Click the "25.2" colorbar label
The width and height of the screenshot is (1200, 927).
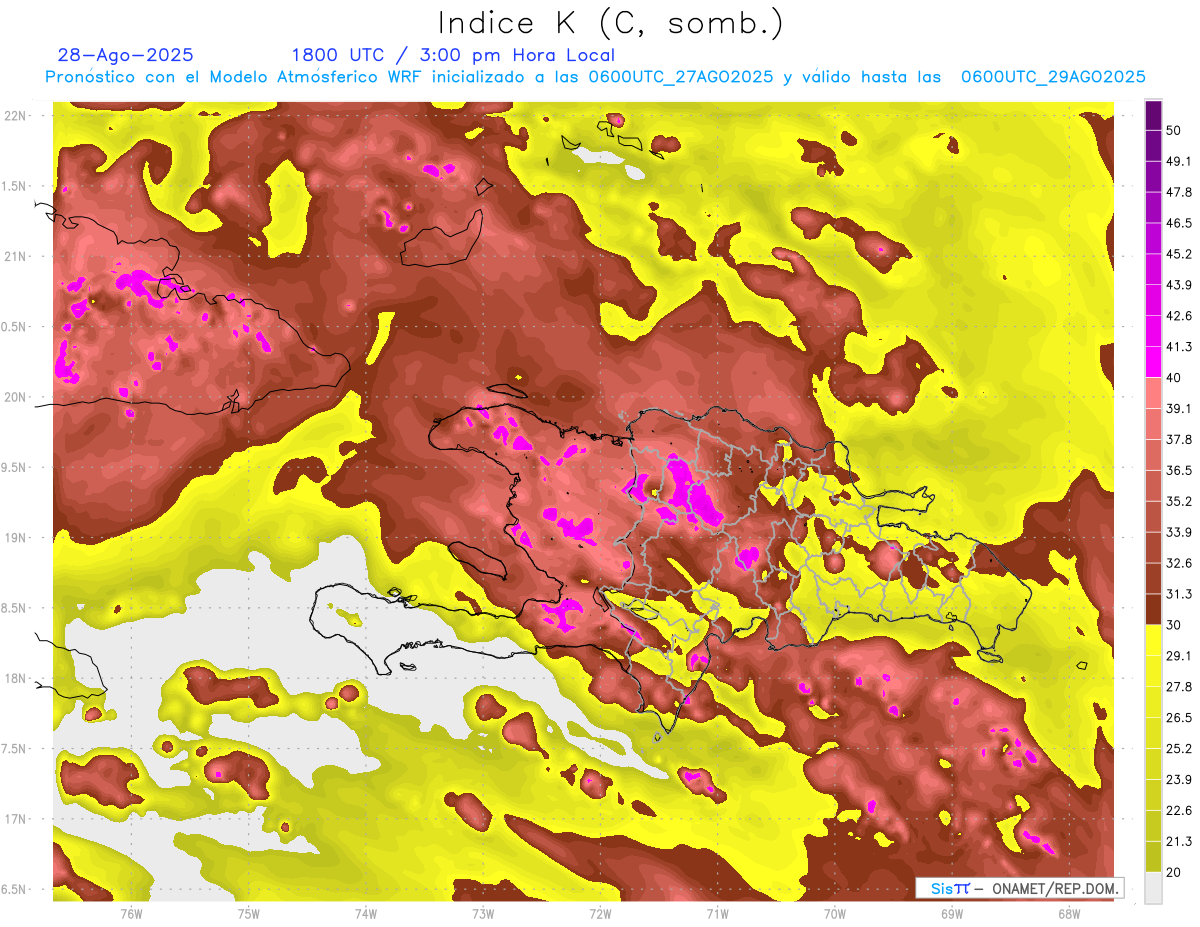(1178, 749)
